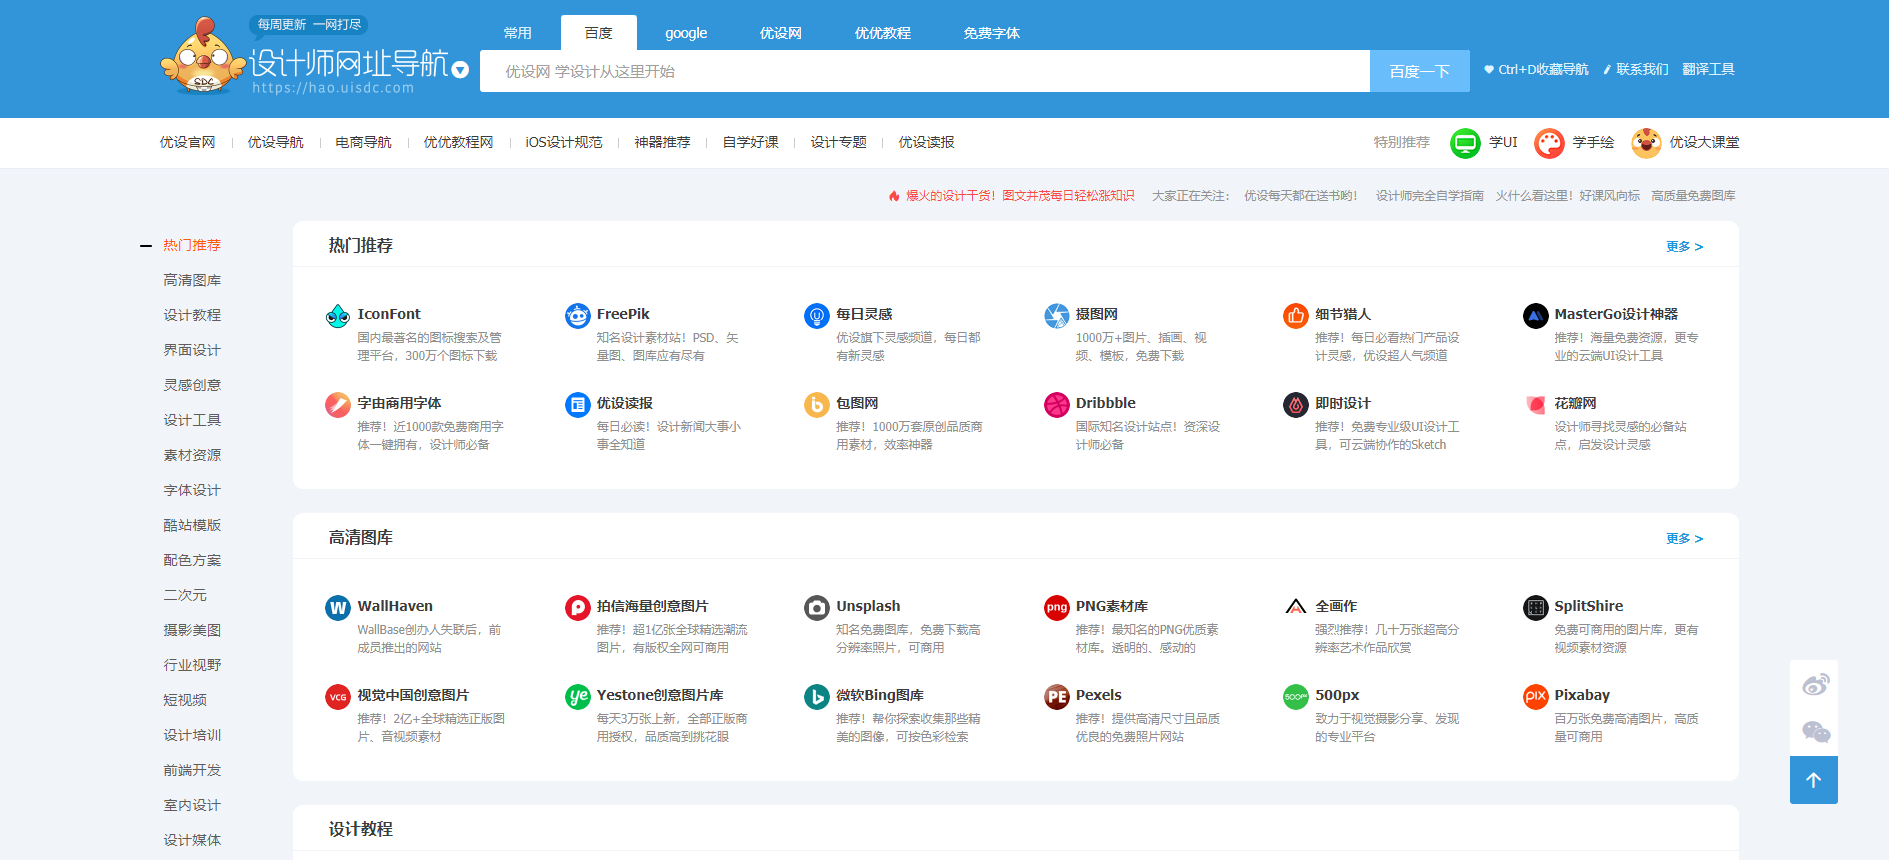Click the PNG素材库 red icon
This screenshot has height=860, width=1889.
pyautogui.click(x=1057, y=608)
